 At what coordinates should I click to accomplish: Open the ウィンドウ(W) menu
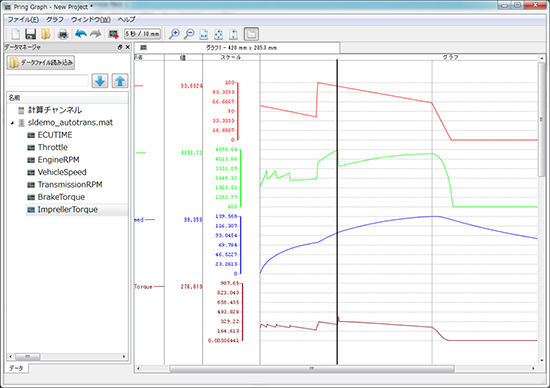(x=91, y=20)
